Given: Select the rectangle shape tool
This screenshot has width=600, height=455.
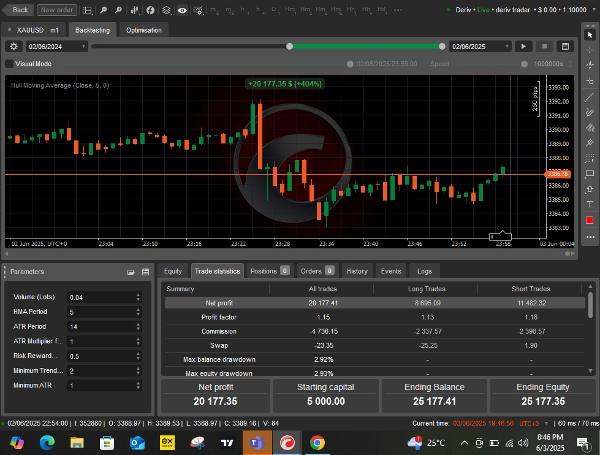Looking at the screenshot, I should [590, 173].
